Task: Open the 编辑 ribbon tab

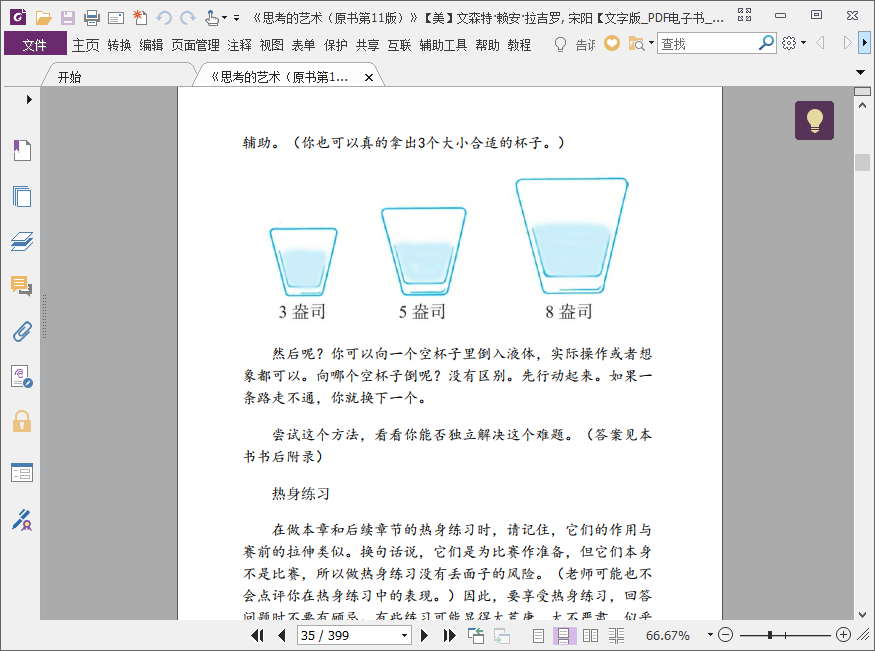Action: [x=151, y=45]
